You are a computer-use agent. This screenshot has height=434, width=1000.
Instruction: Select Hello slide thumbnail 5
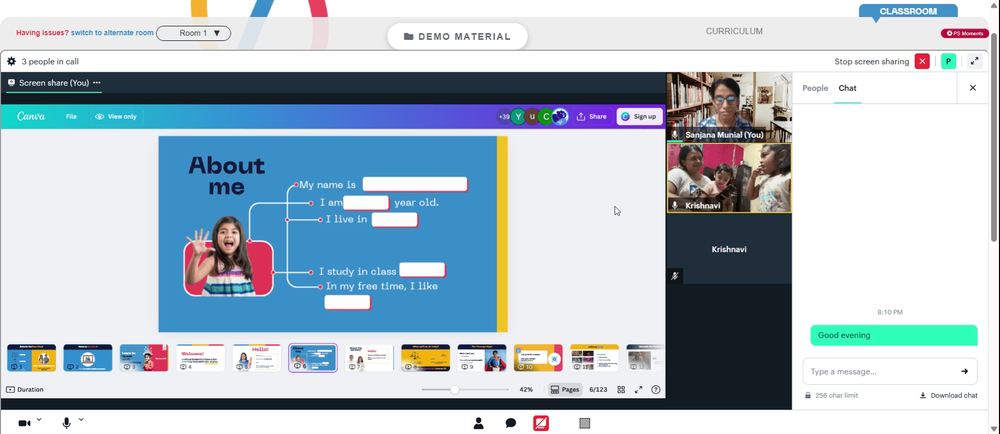[256, 358]
